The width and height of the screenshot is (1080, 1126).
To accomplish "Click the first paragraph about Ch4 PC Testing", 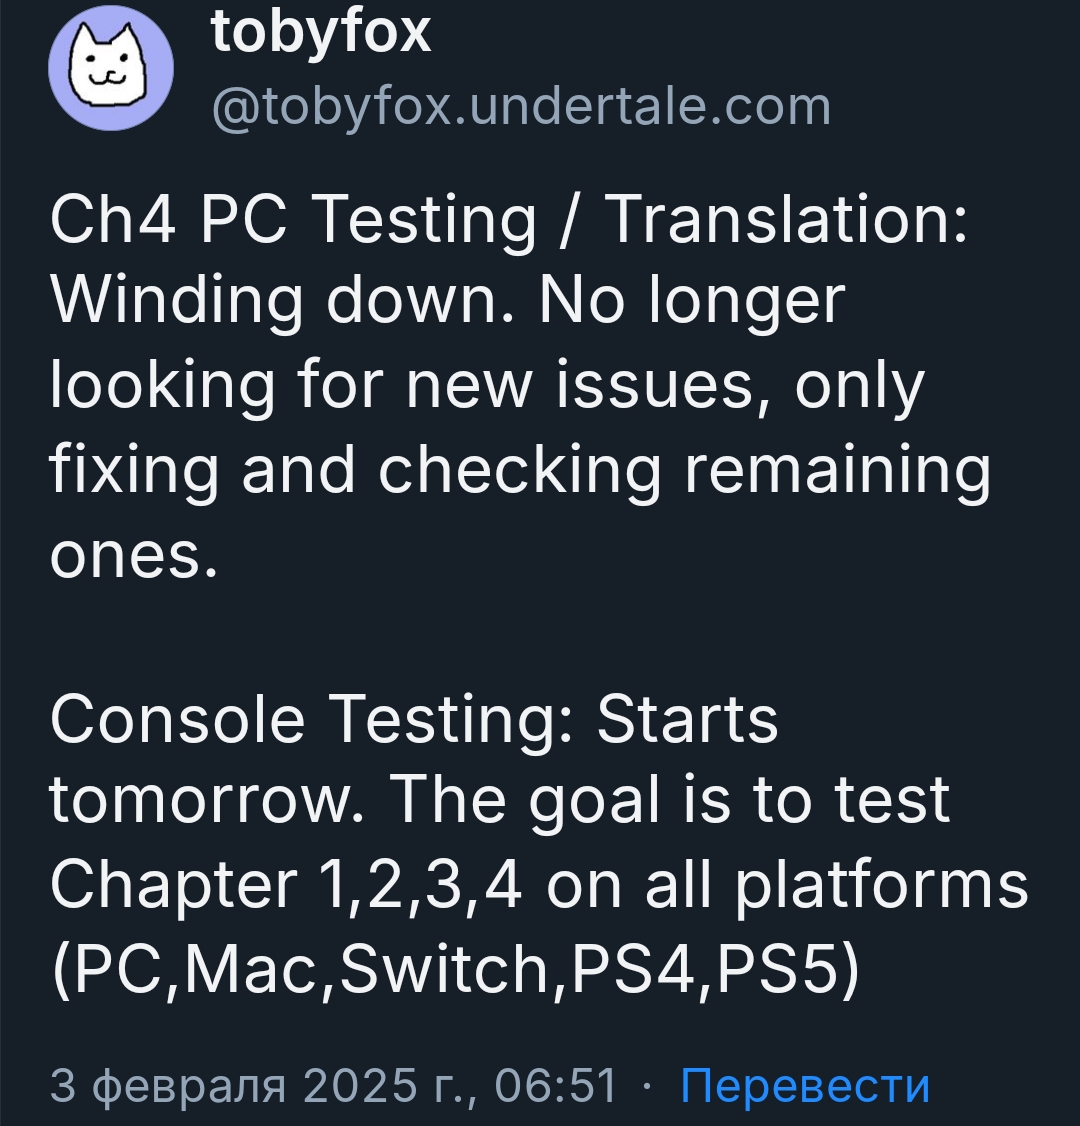I will pos(521,386).
